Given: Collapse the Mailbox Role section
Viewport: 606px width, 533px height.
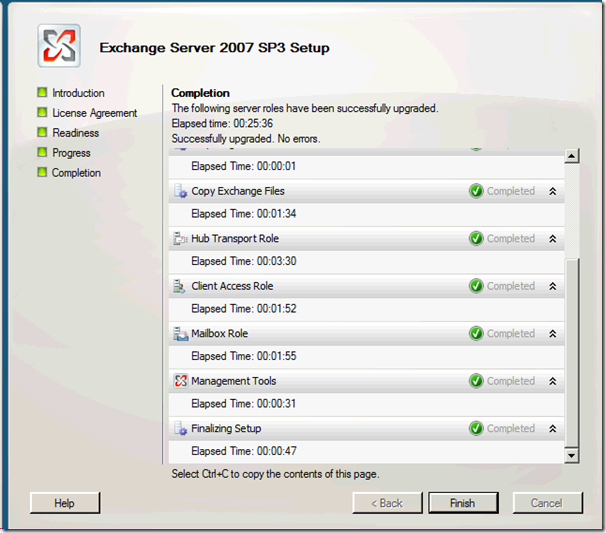Looking at the screenshot, I should [x=553, y=334].
